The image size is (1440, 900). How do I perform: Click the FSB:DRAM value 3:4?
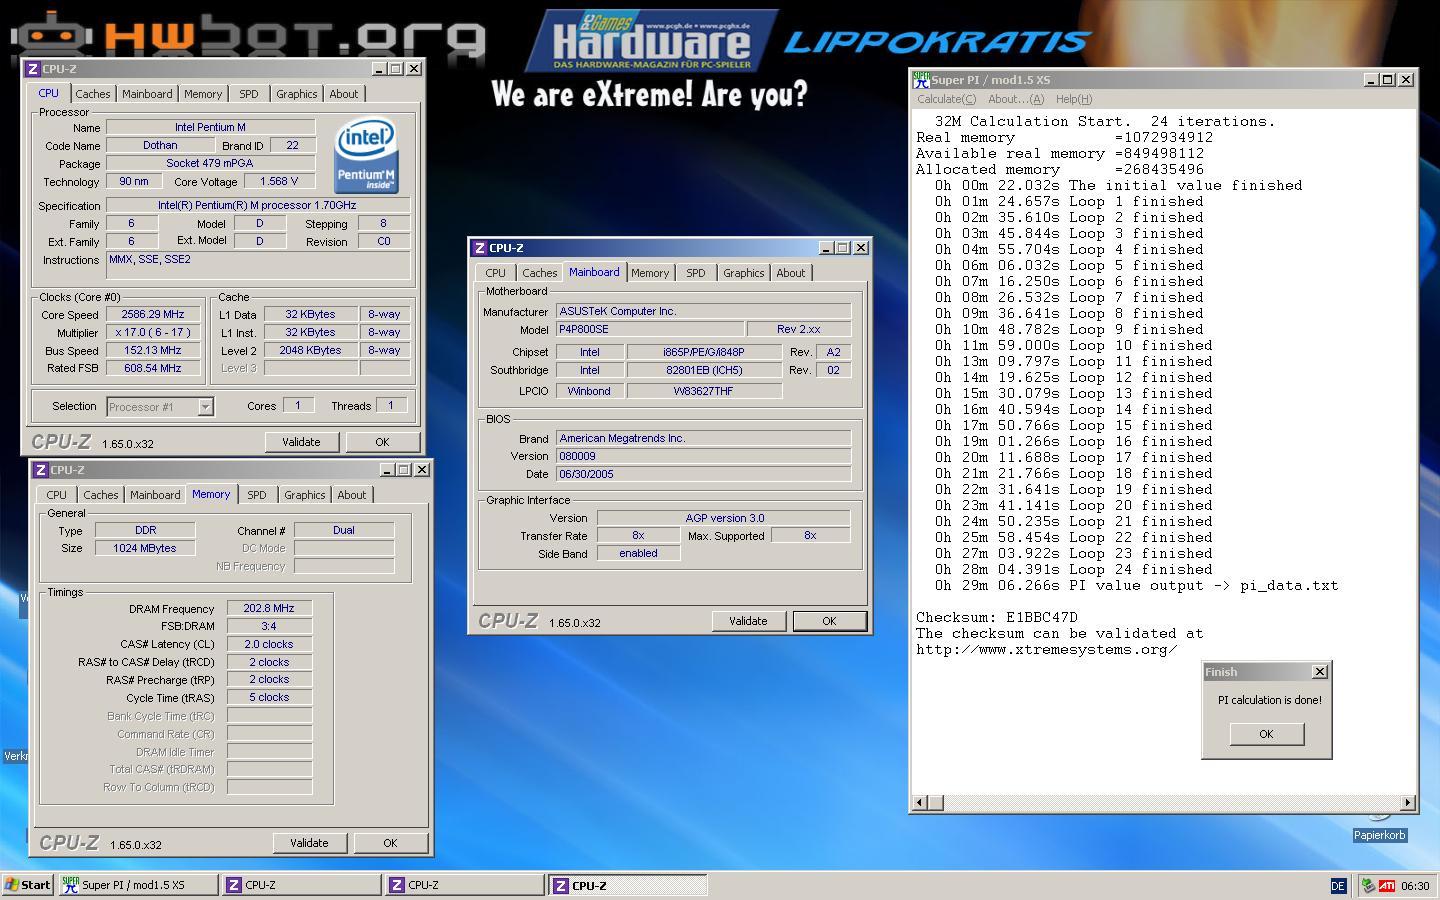269,626
